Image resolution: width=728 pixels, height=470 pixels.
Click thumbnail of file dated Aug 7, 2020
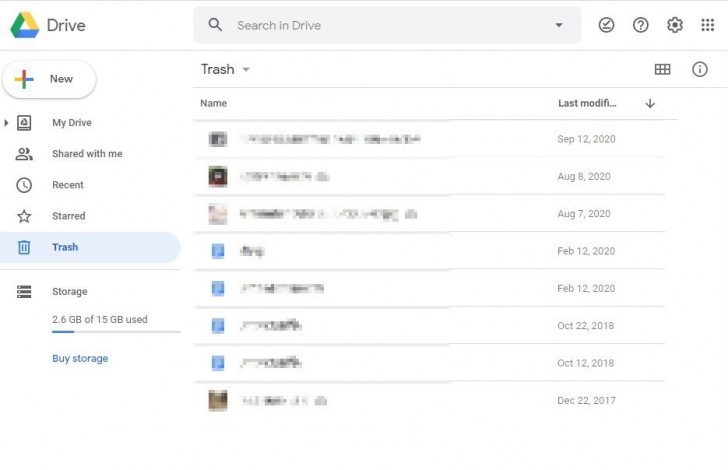(x=218, y=214)
